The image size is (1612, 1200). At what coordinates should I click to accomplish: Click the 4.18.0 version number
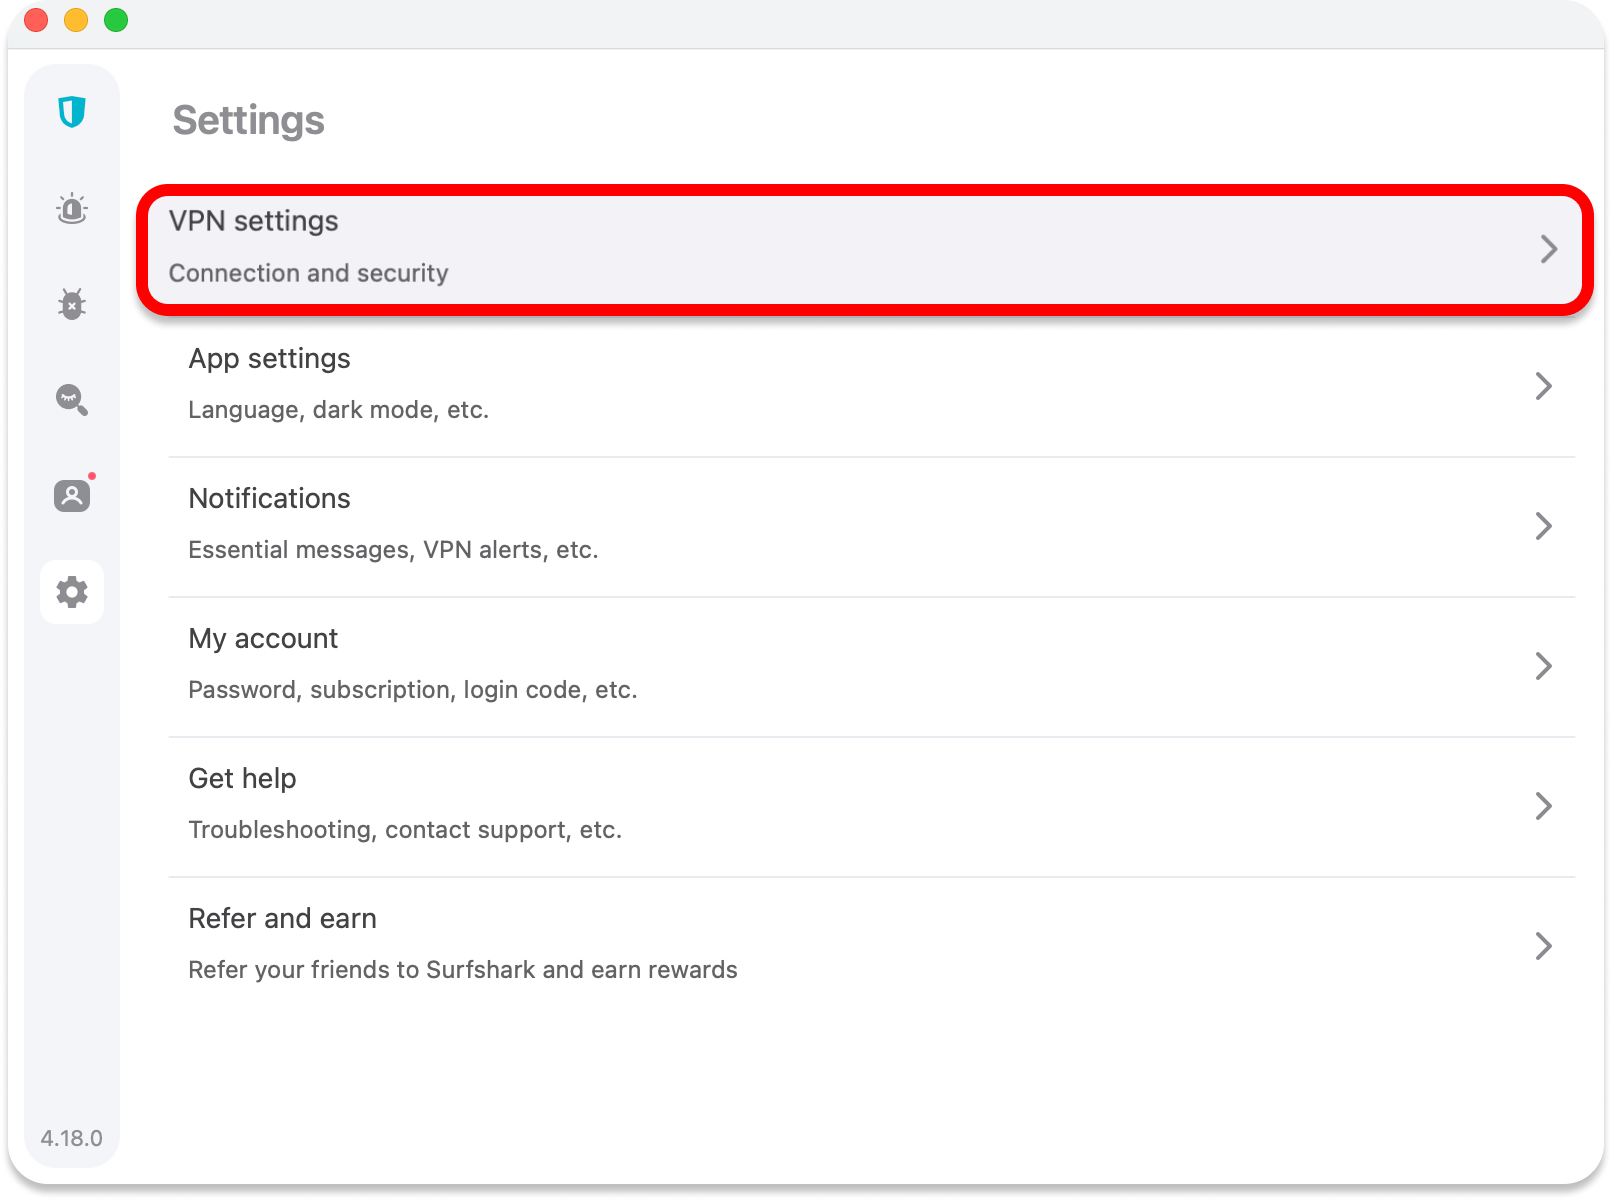pos(71,1138)
